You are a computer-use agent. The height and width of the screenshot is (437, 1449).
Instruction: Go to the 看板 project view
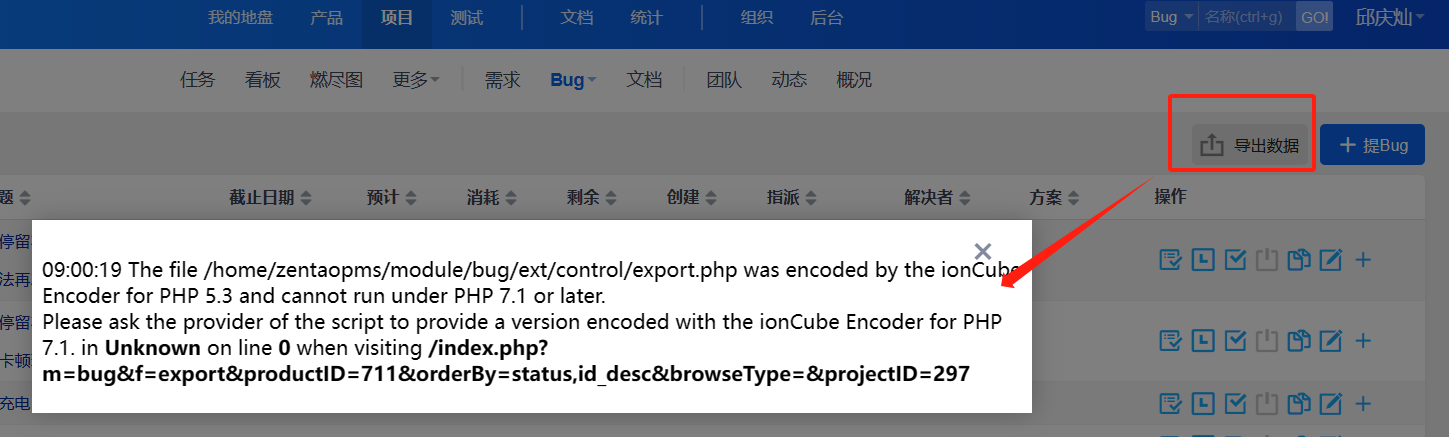tap(263, 80)
